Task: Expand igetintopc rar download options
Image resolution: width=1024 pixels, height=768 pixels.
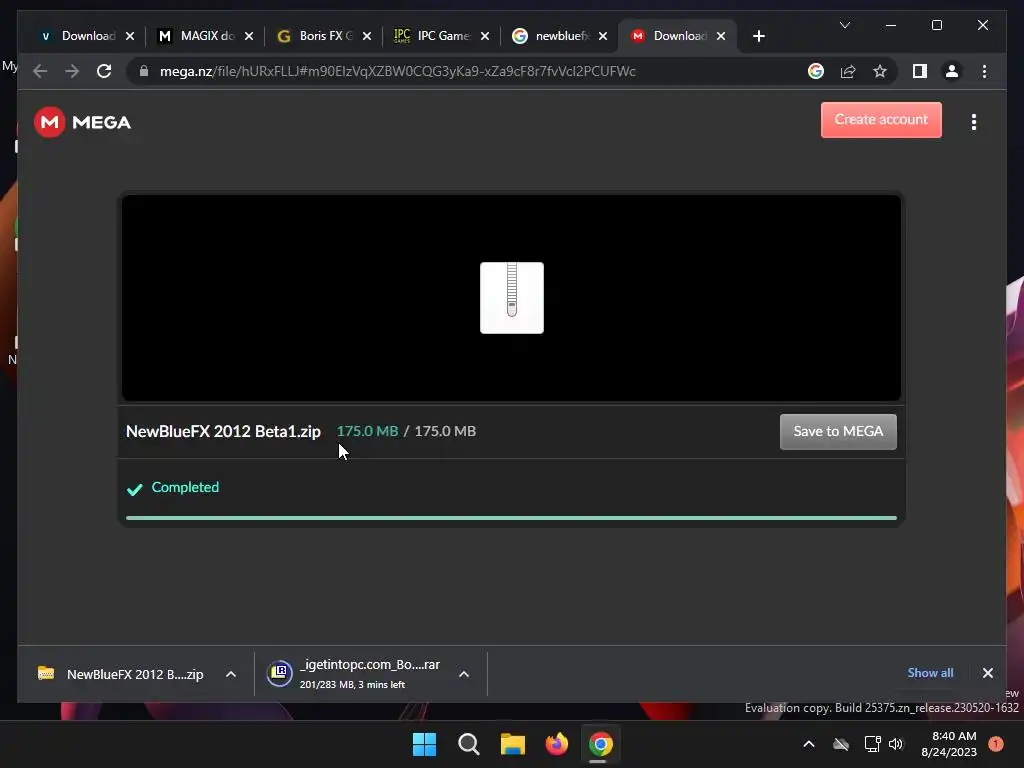Action: pos(464,674)
